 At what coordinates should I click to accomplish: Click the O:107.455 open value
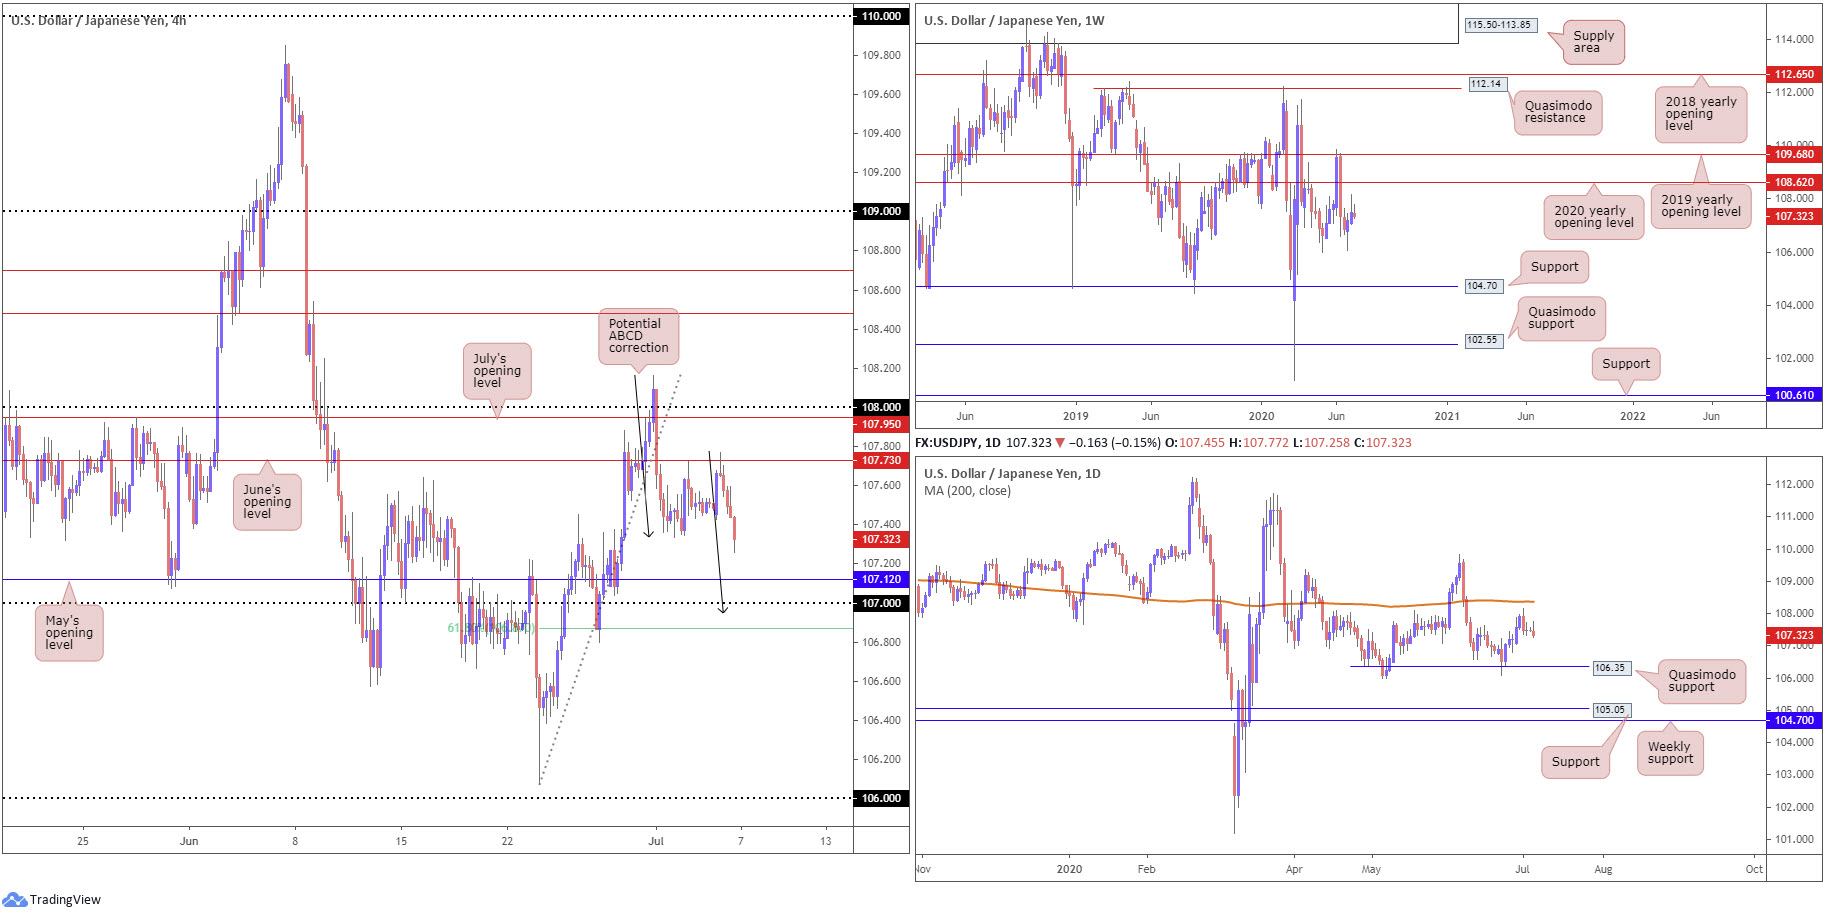point(1194,442)
